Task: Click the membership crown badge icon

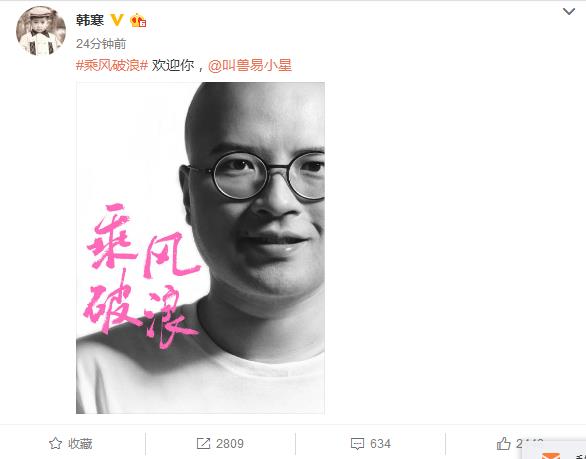Action: tap(138, 20)
